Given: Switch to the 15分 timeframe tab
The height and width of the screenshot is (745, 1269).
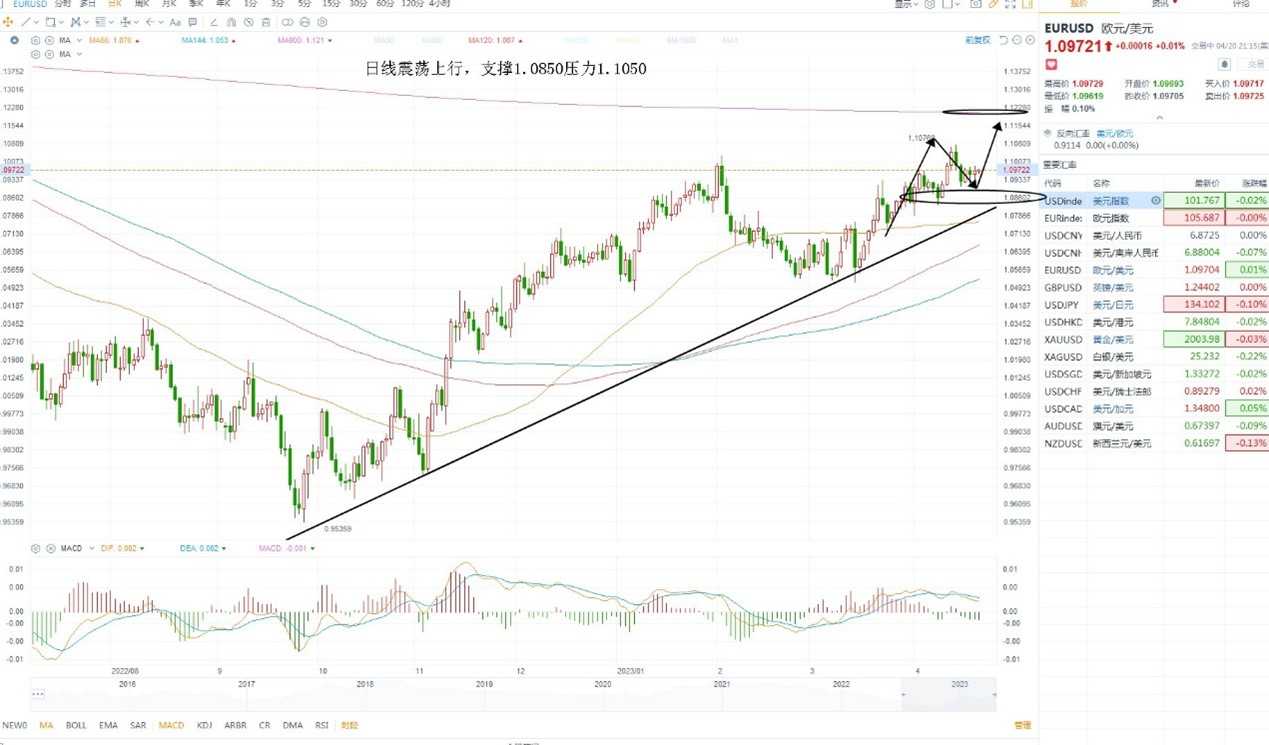Looking at the screenshot, I should tap(330, 4).
